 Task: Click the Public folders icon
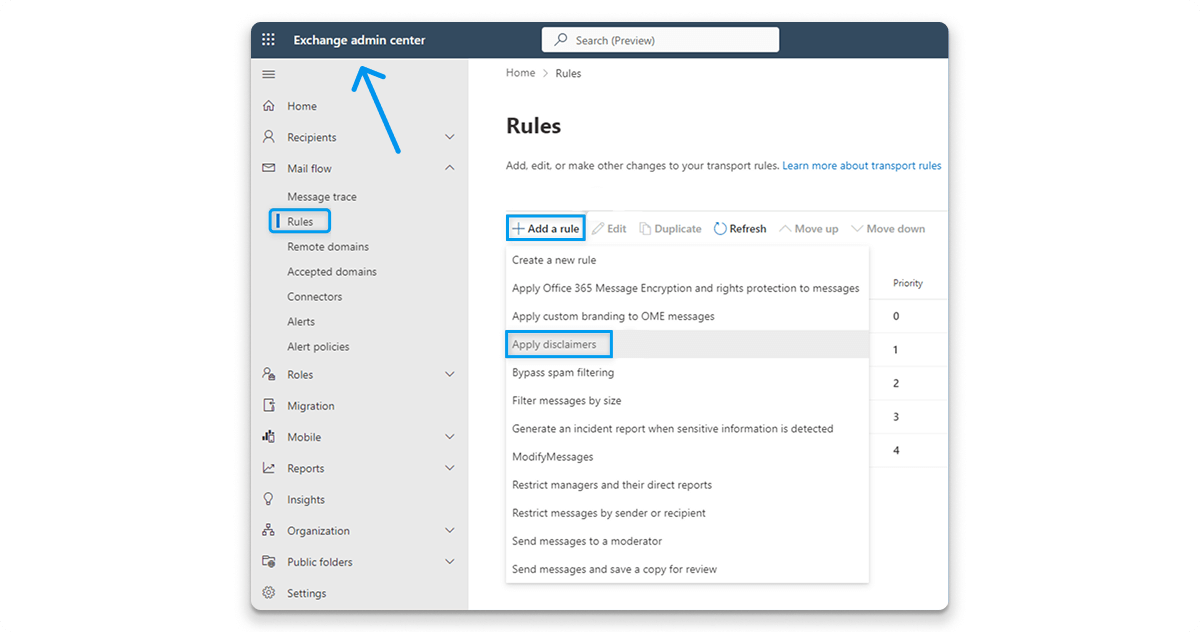(x=268, y=561)
